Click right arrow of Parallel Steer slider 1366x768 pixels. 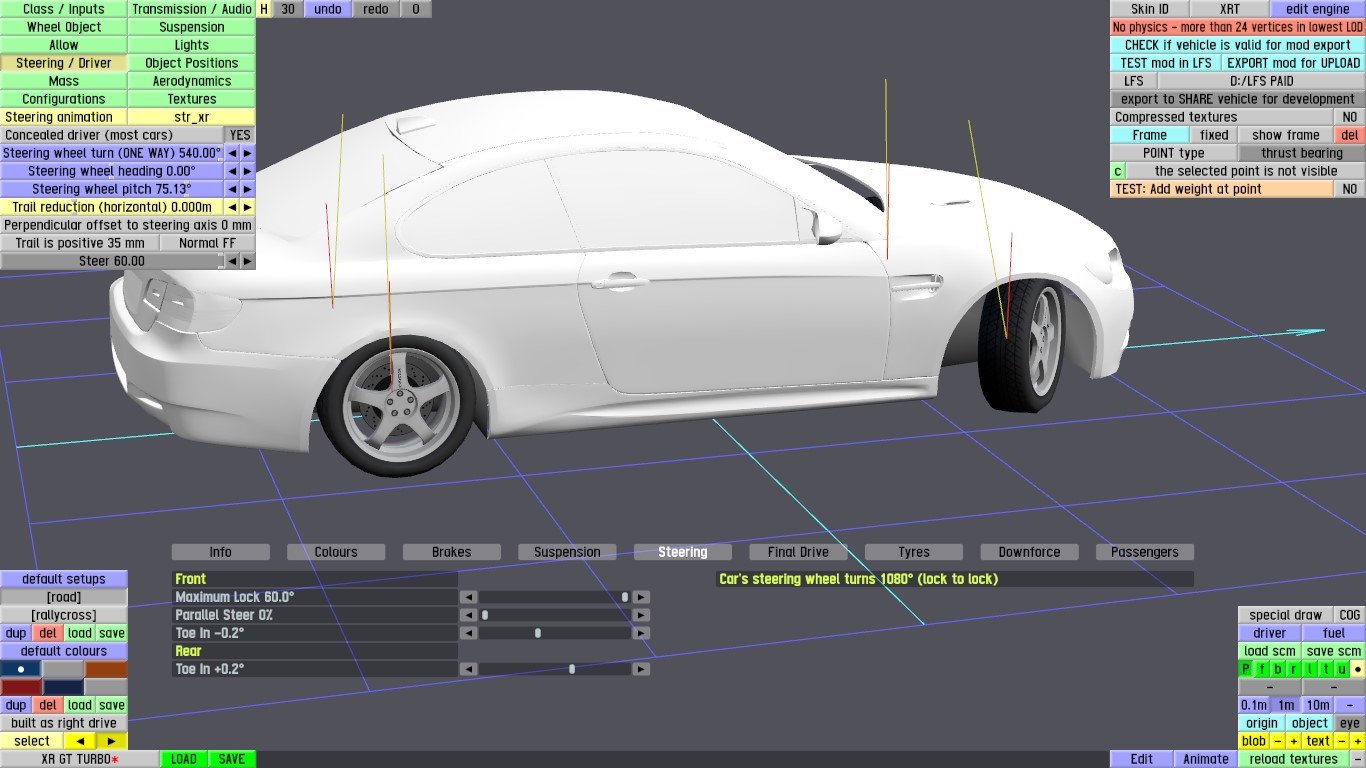[641, 615]
